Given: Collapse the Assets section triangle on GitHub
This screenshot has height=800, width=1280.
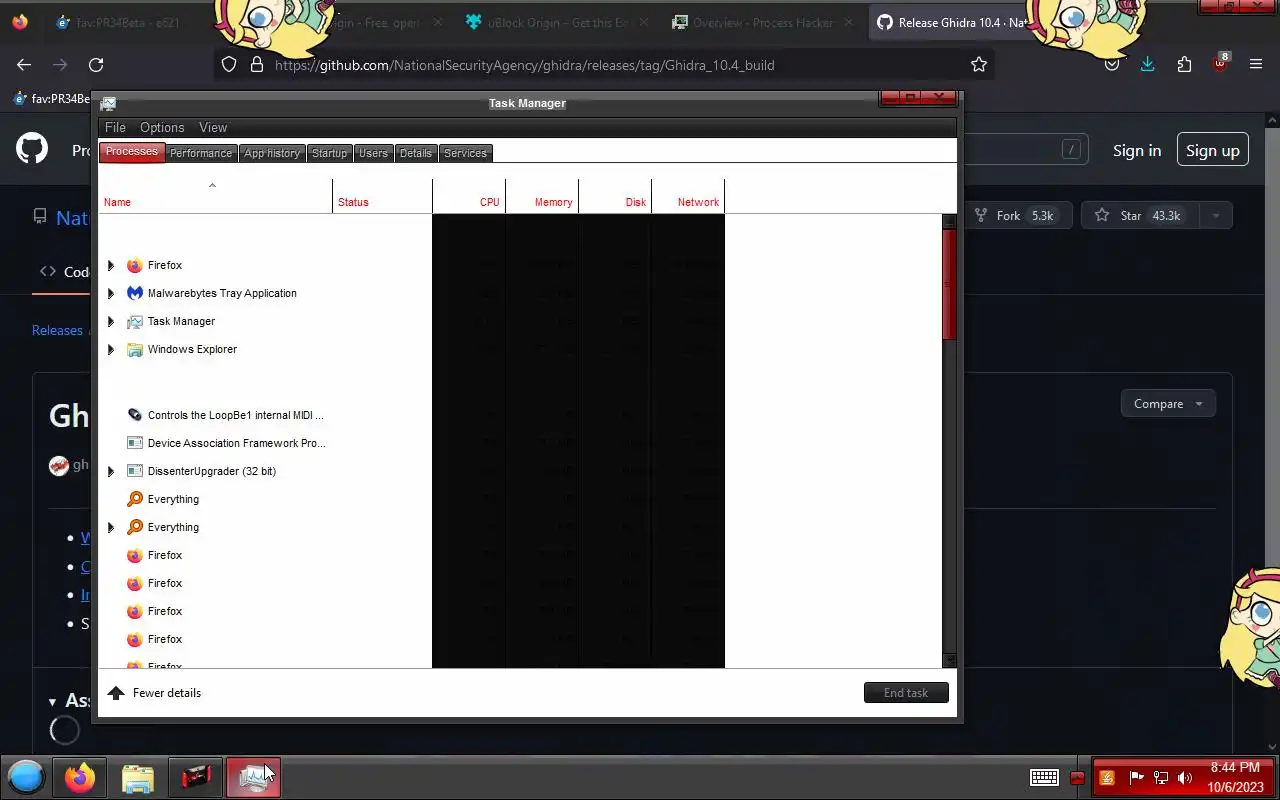Looking at the screenshot, I should (53, 701).
